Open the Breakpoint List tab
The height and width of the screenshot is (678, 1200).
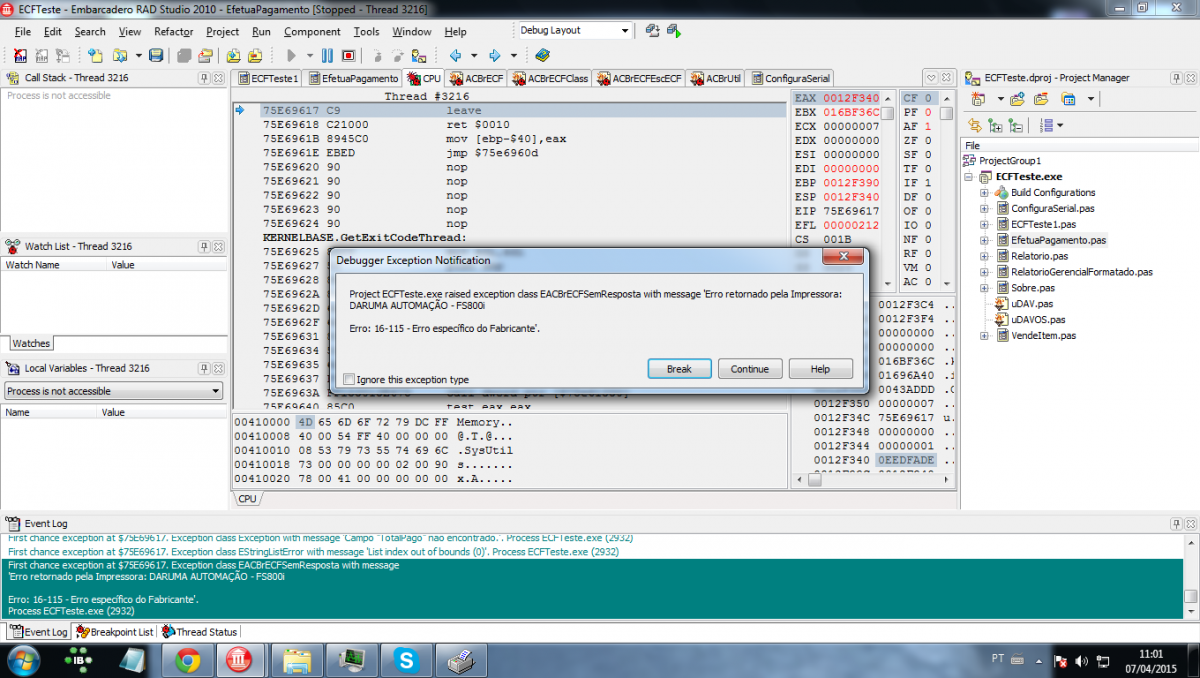(114, 632)
